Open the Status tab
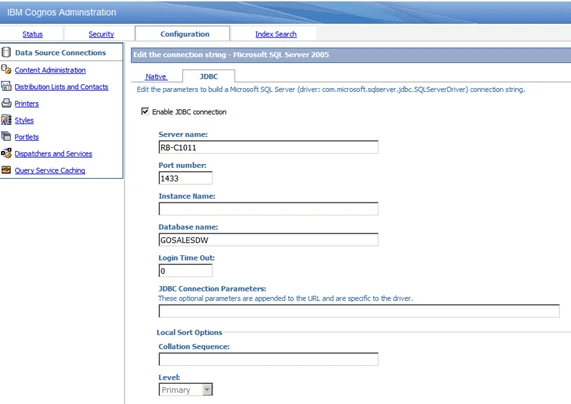Screen dimensions: 571x404 32,34
